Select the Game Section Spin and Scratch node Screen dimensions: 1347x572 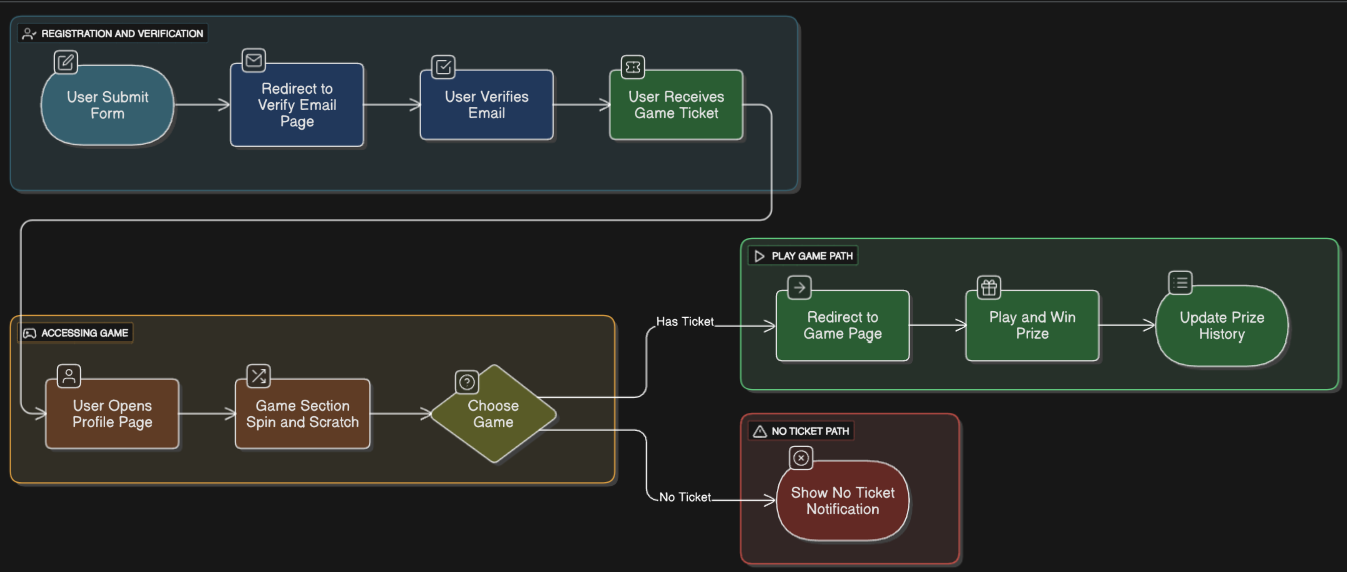coord(303,414)
